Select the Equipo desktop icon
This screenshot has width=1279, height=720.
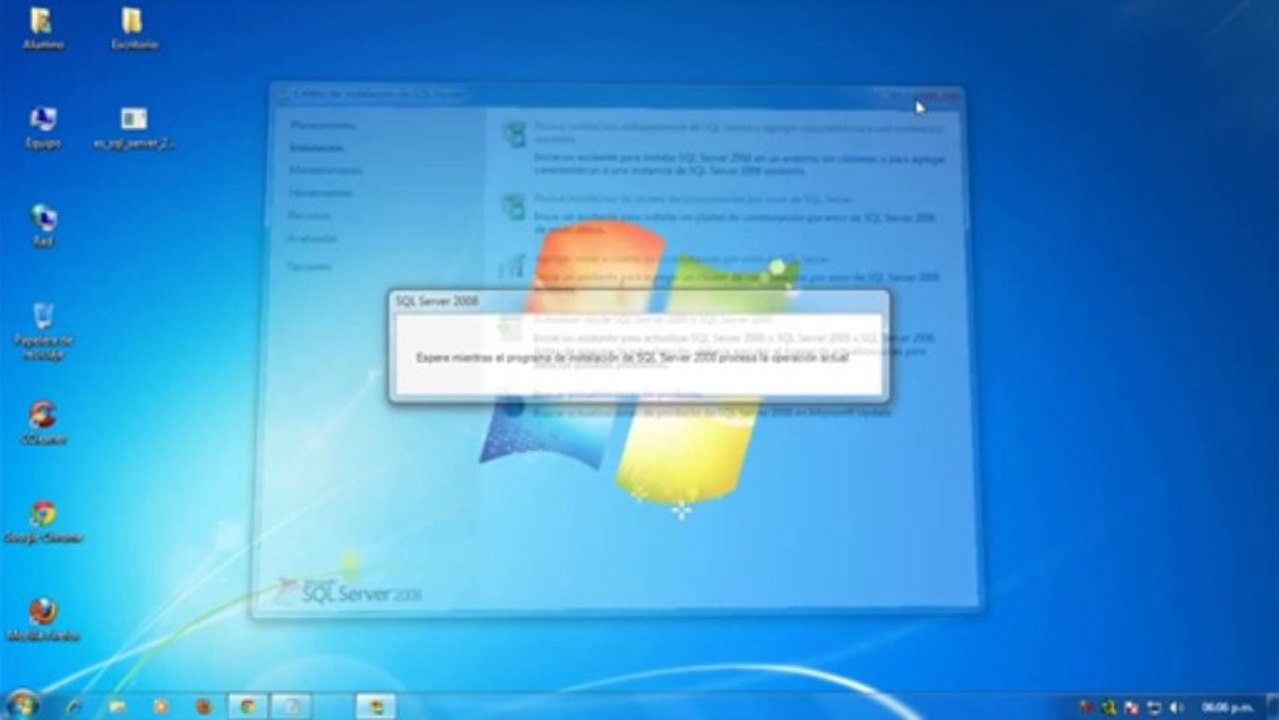pyautogui.click(x=43, y=128)
